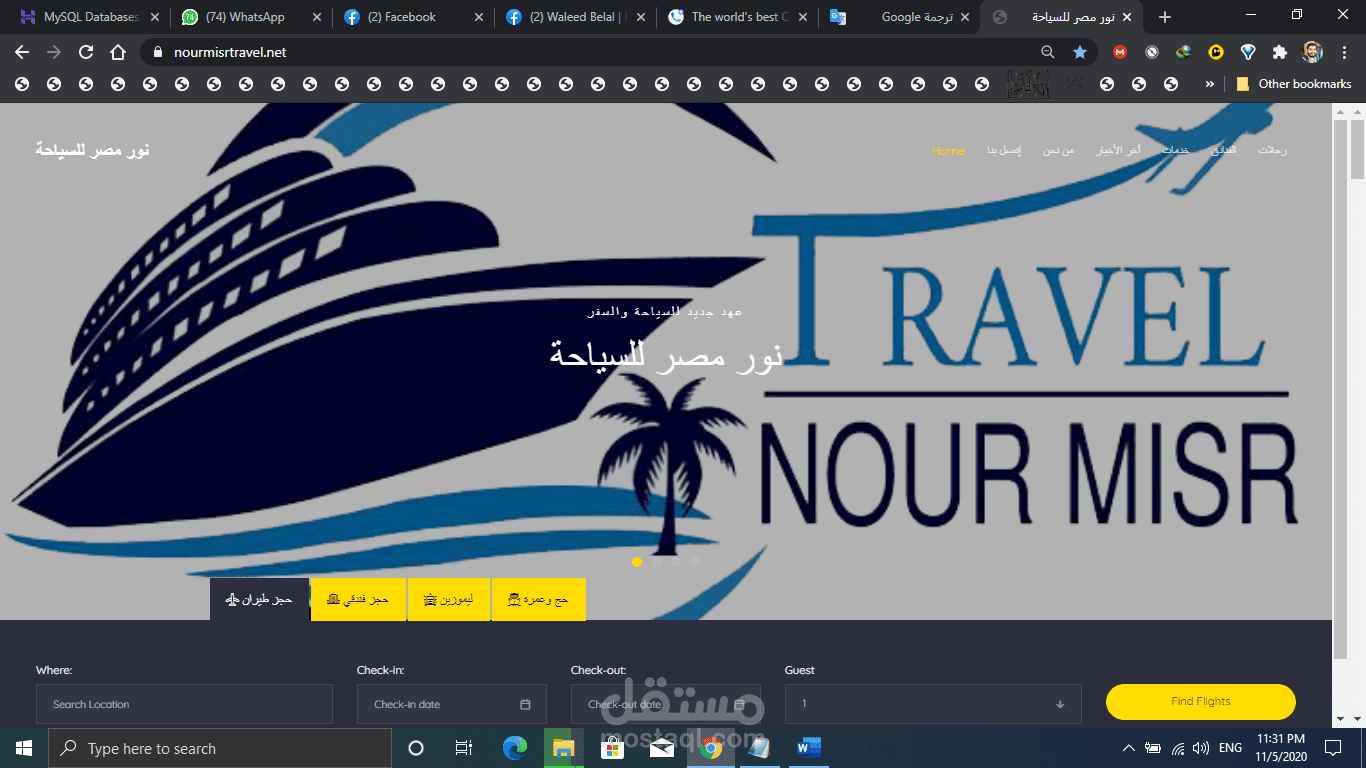Switch to the WhatsApp tab
Image resolution: width=1366 pixels, height=768 pixels.
click(x=251, y=17)
